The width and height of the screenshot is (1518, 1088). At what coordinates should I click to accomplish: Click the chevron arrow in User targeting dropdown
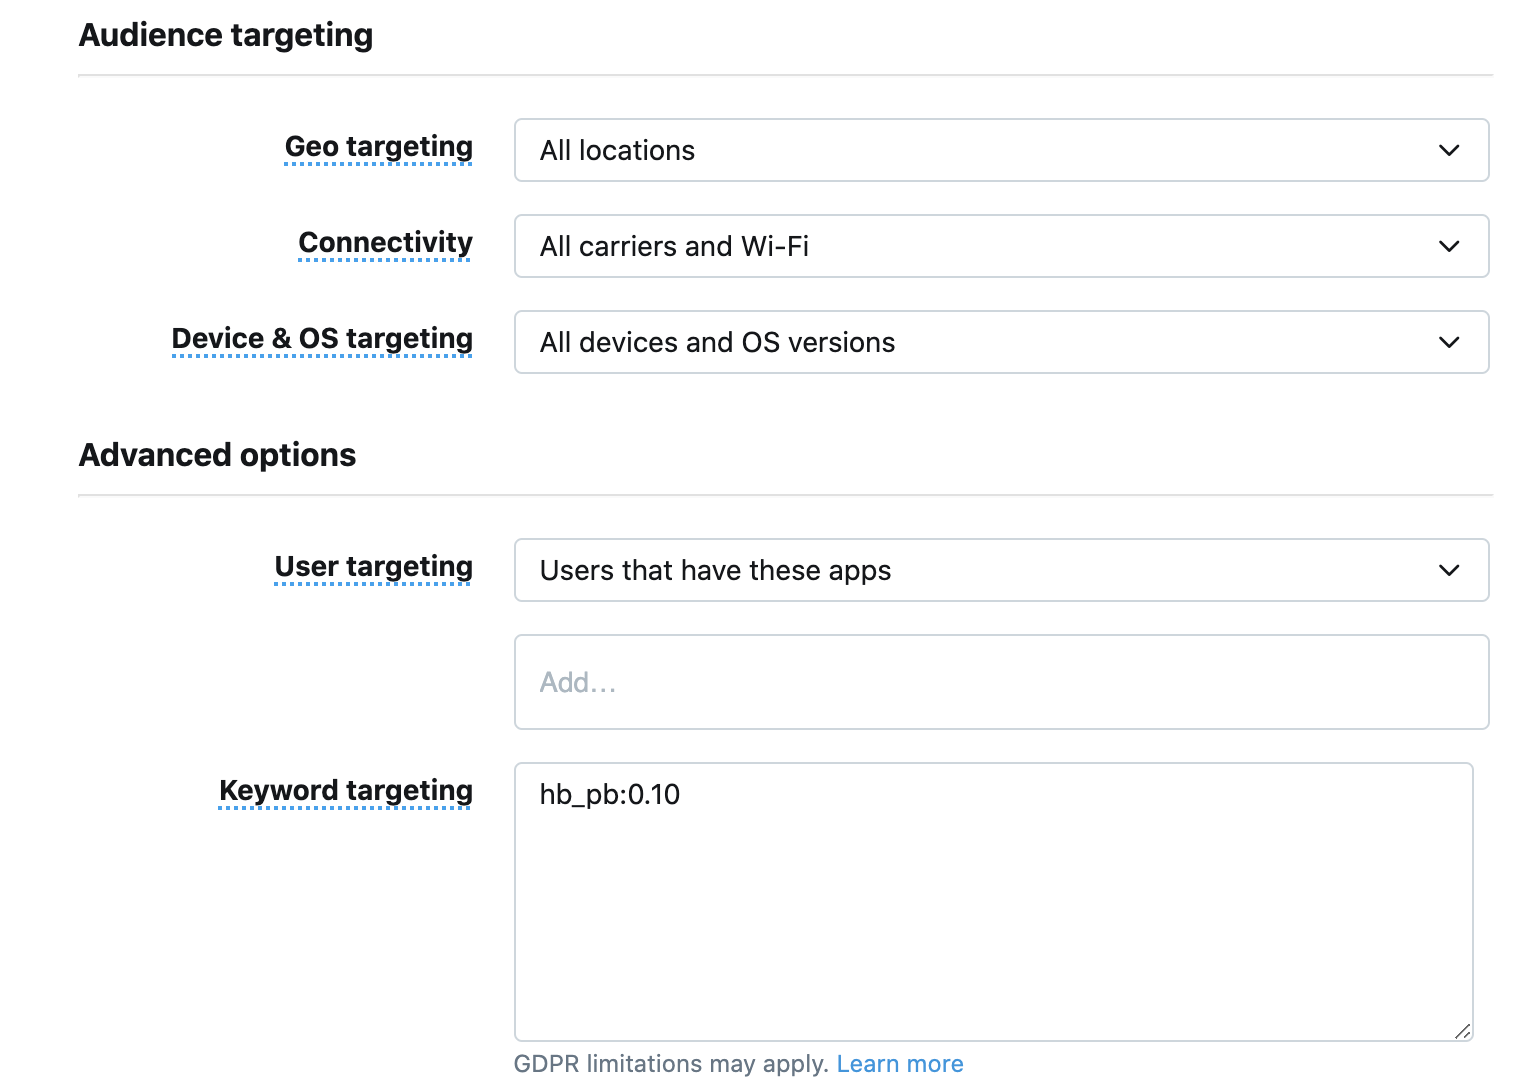pyautogui.click(x=1448, y=571)
